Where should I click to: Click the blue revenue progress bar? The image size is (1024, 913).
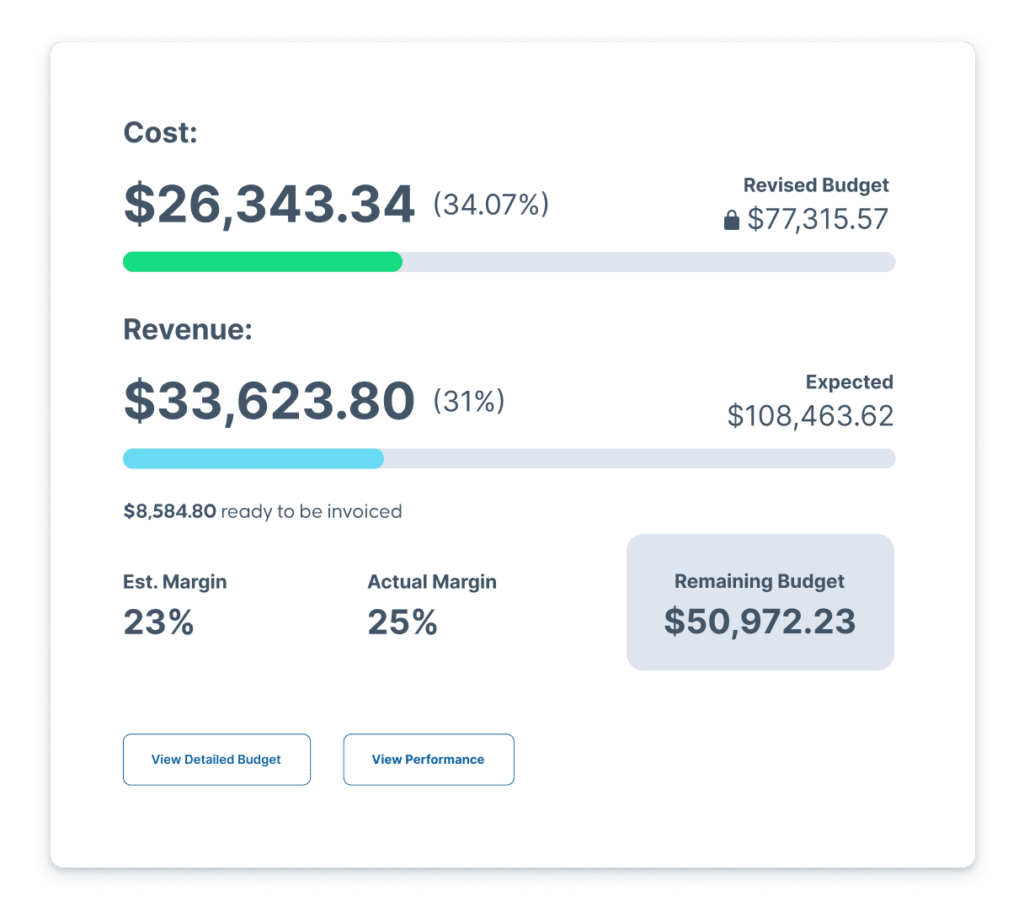click(x=253, y=459)
